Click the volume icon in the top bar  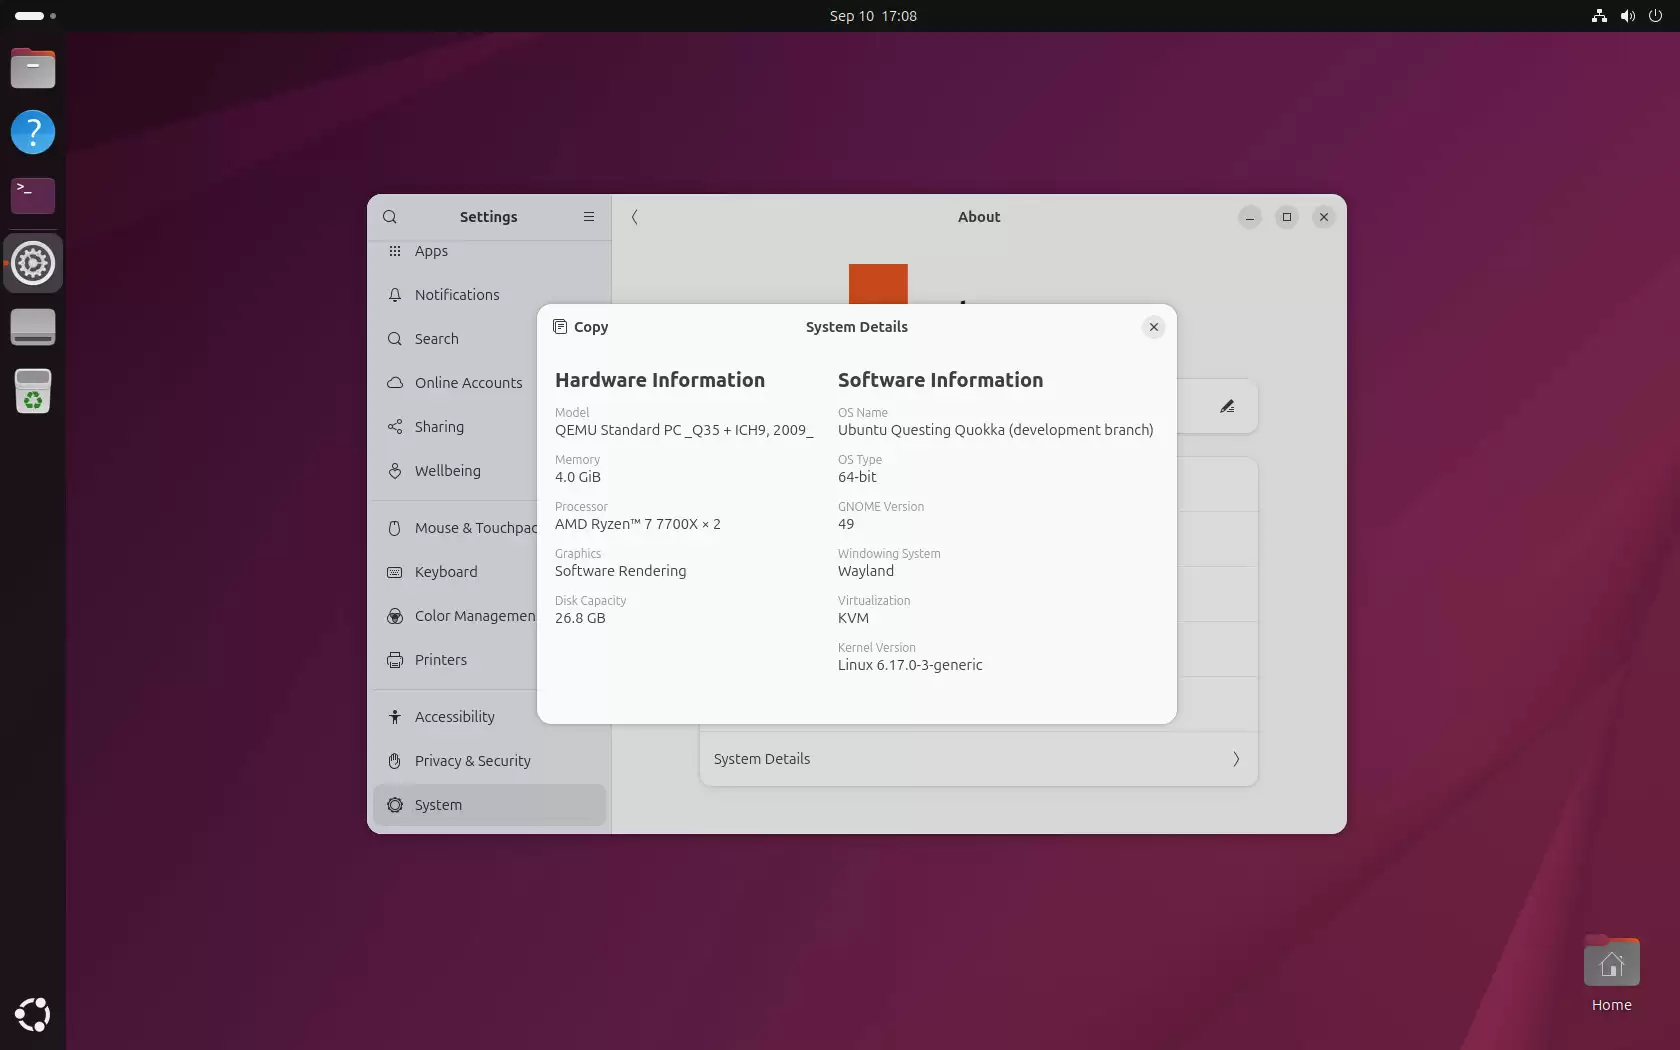pos(1626,16)
